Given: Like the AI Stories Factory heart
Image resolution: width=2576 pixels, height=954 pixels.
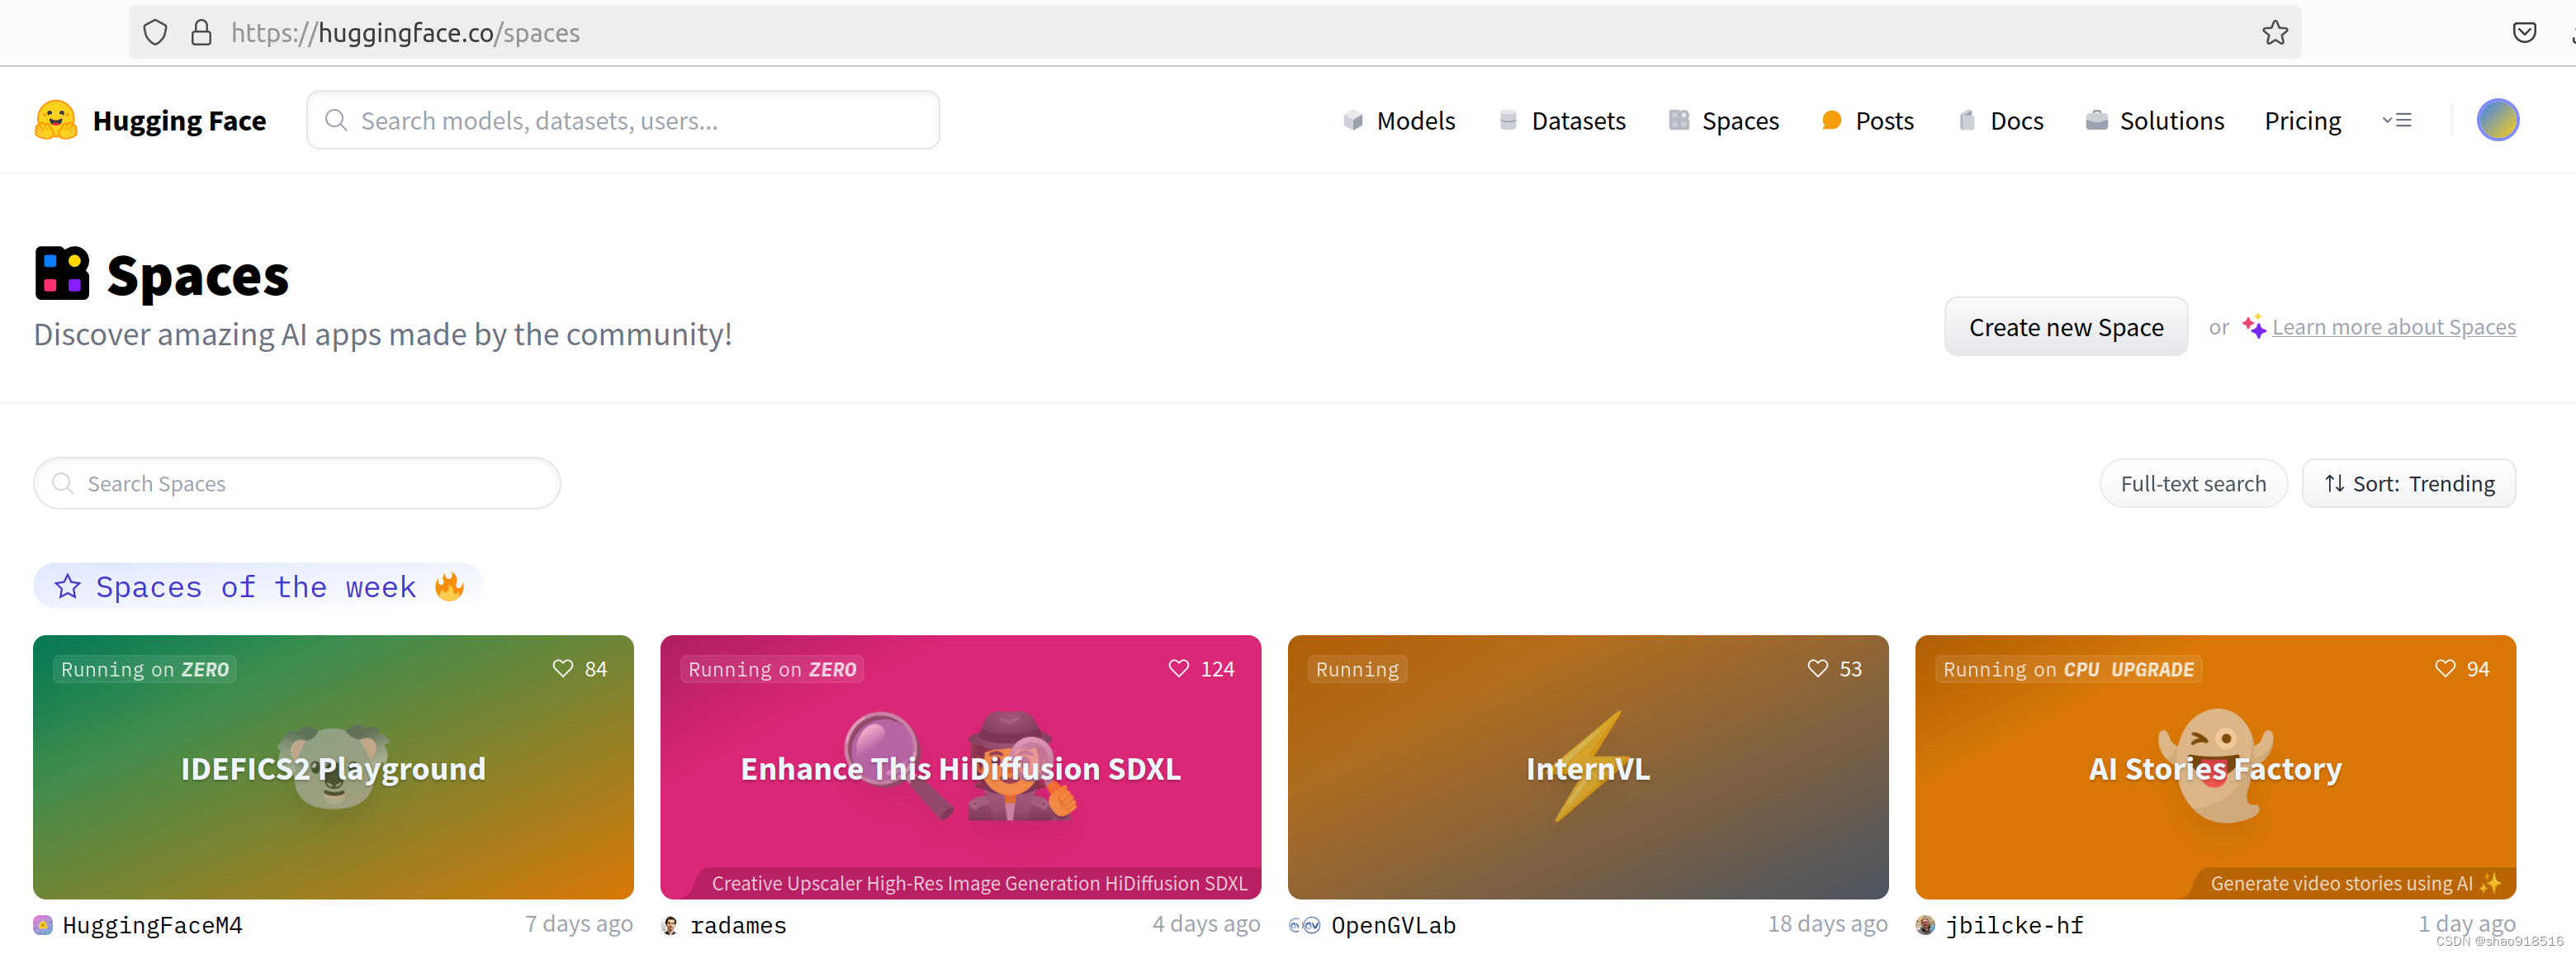Looking at the screenshot, I should (2444, 668).
